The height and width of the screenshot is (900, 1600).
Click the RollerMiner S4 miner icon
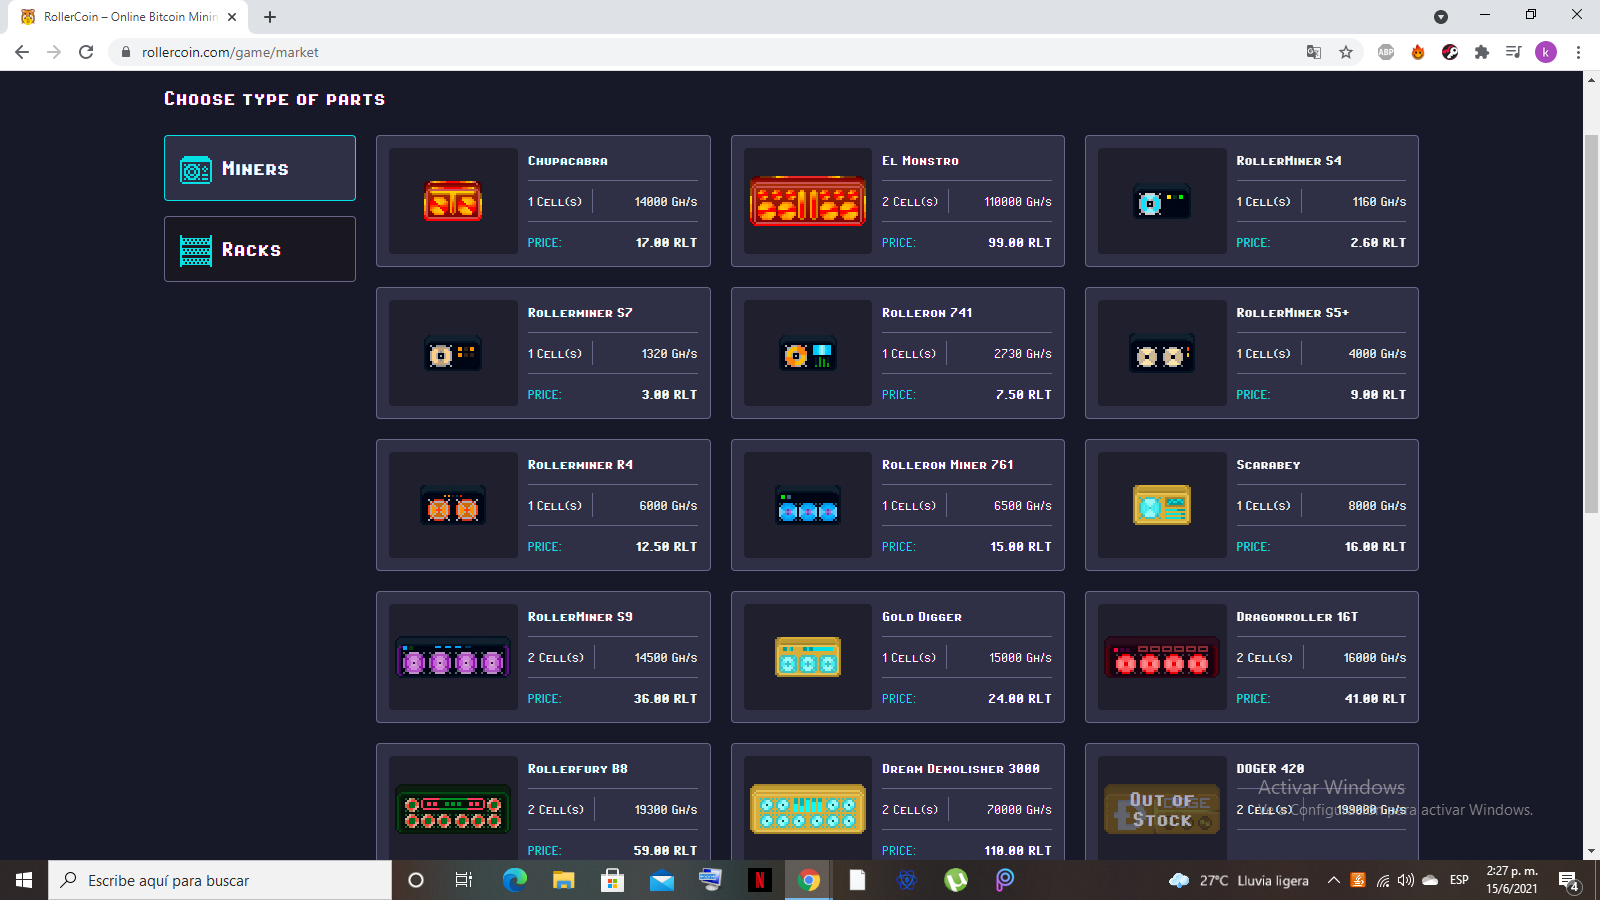[x=1162, y=203]
